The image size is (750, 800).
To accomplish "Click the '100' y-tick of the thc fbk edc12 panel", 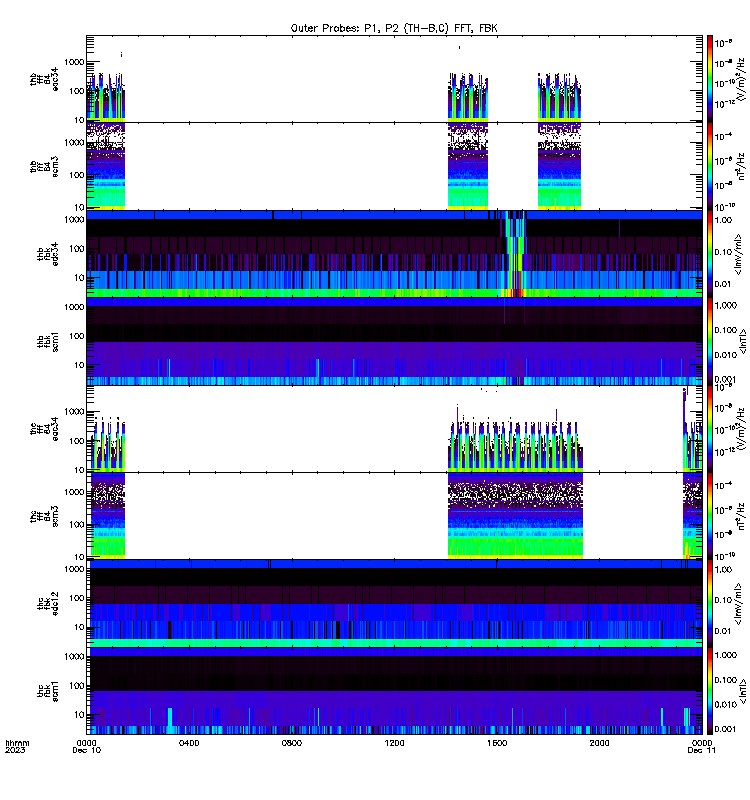I will point(77,598).
